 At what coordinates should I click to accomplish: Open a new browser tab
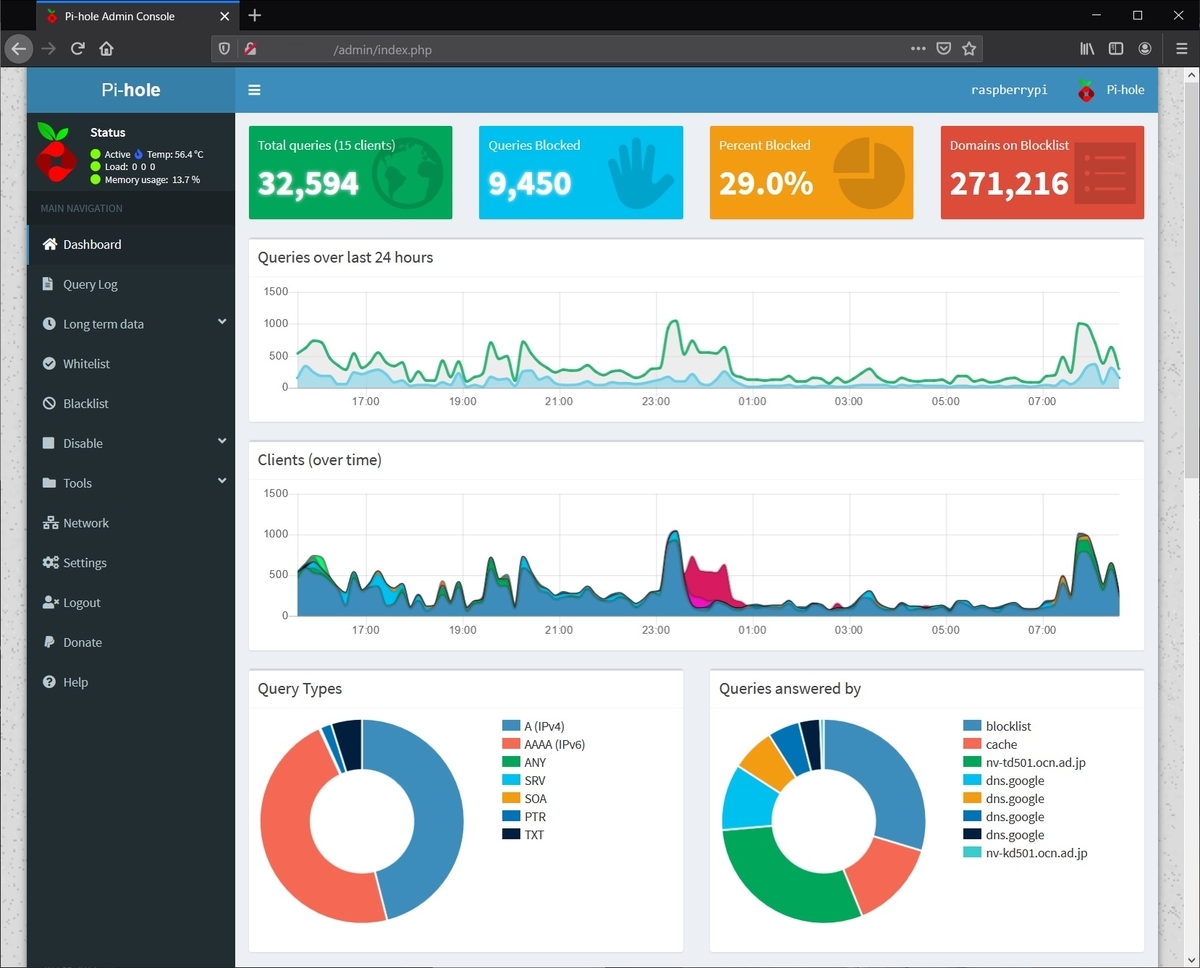(255, 16)
